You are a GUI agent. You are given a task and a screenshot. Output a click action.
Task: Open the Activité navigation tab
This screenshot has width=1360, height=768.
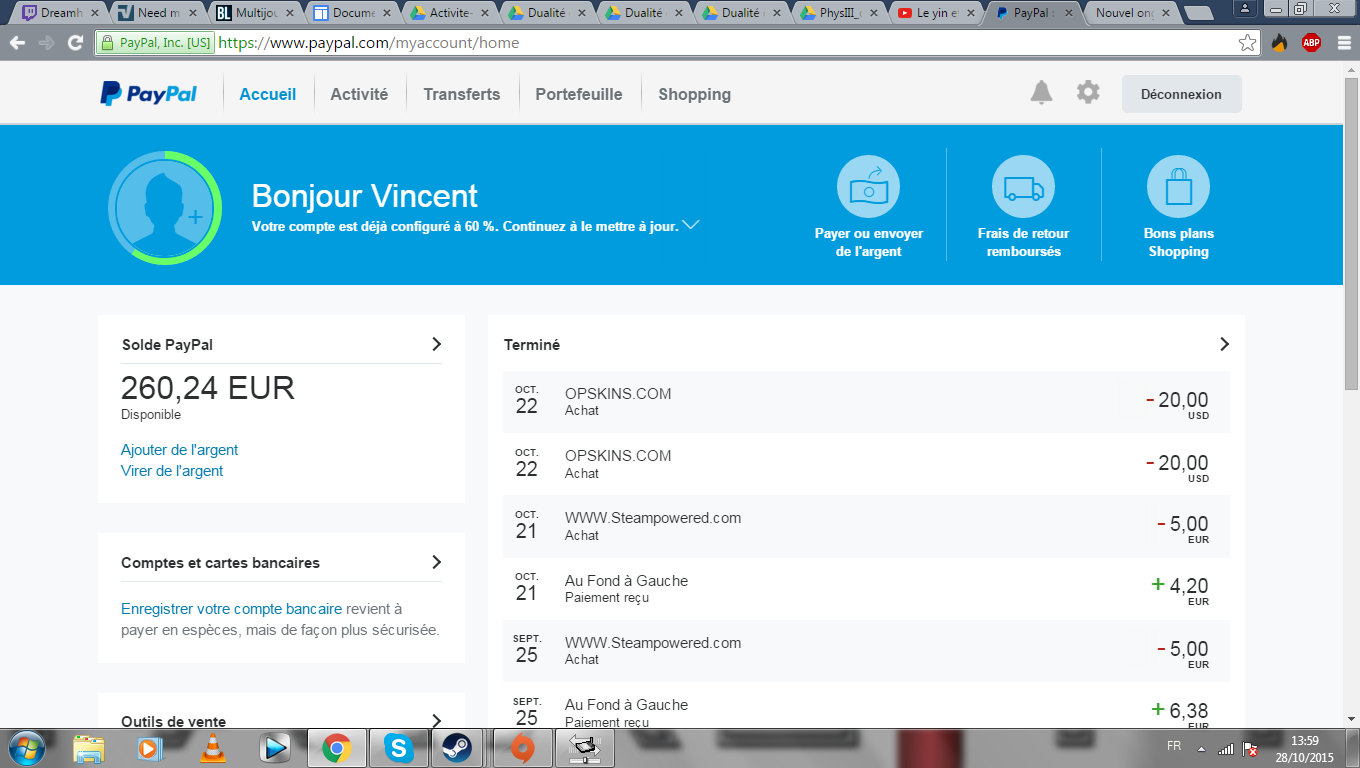(359, 94)
